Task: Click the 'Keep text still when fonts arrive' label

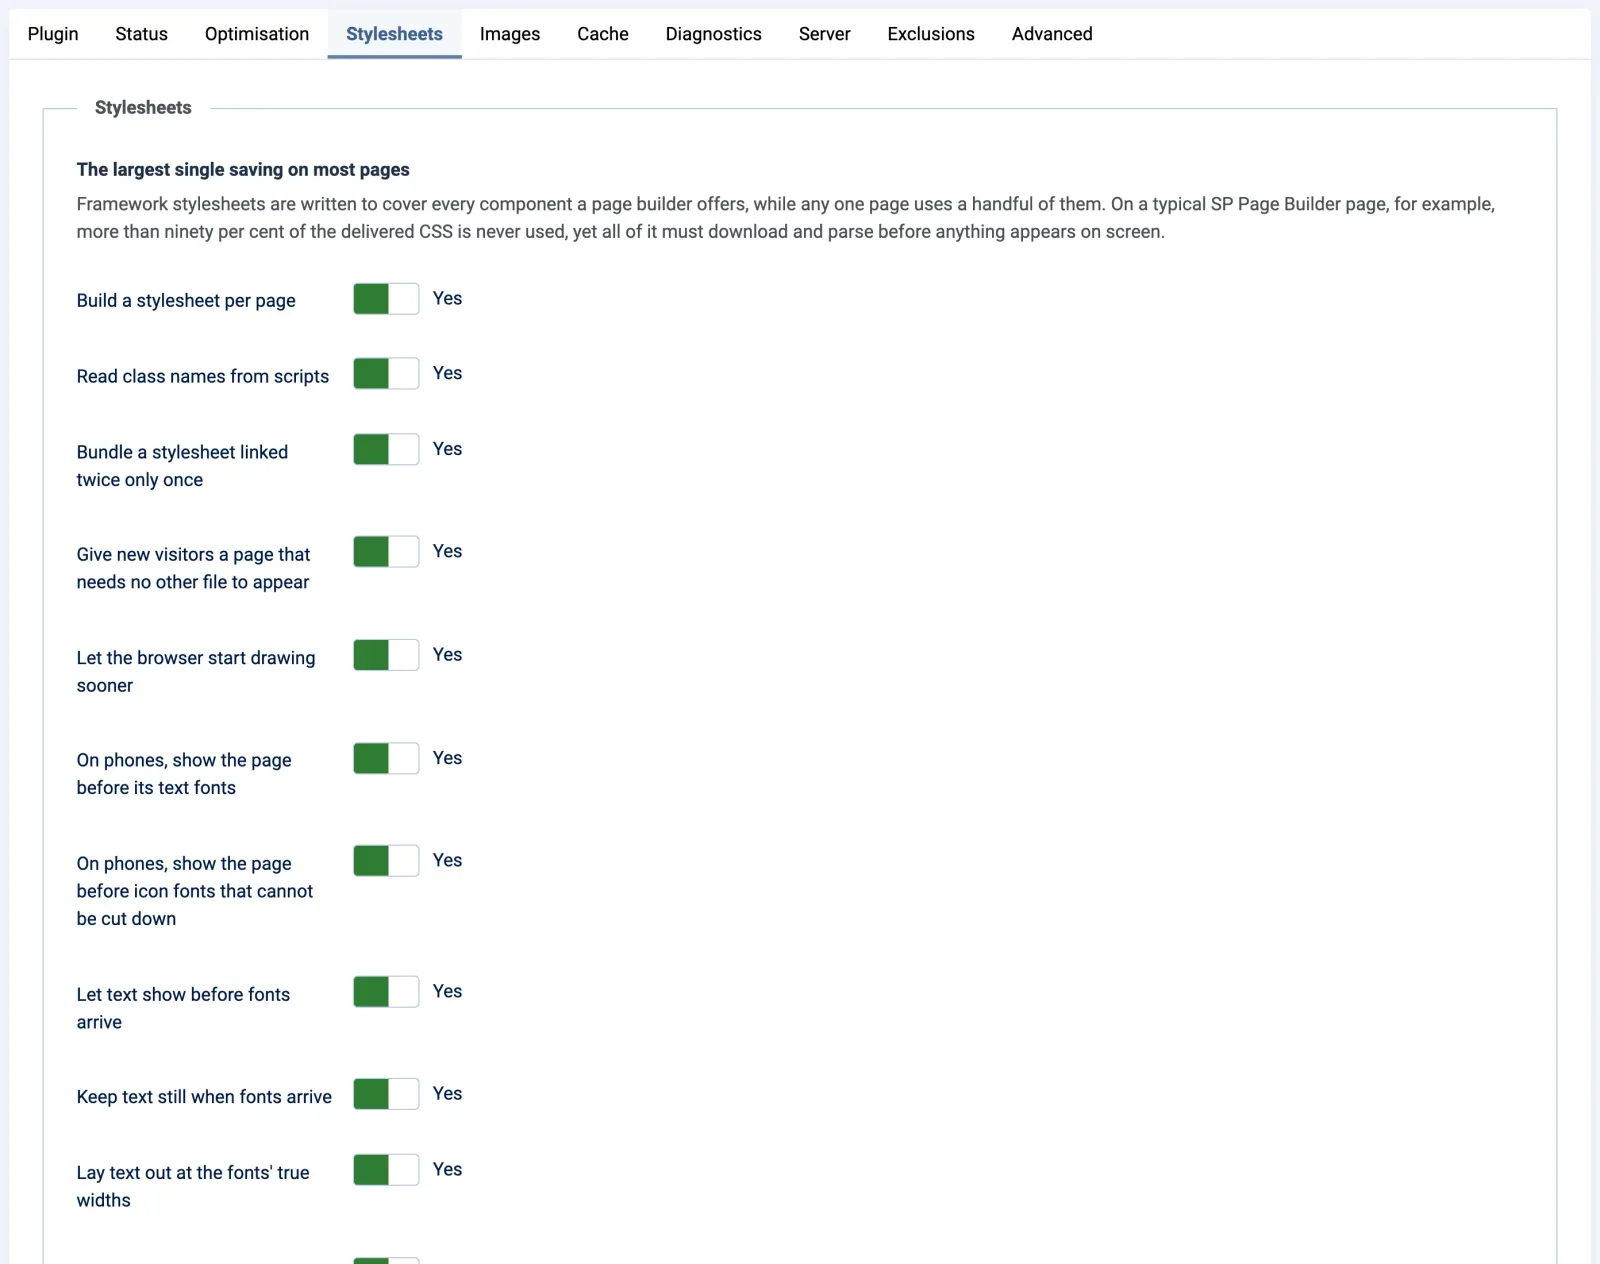Action: pyautogui.click(x=204, y=1097)
